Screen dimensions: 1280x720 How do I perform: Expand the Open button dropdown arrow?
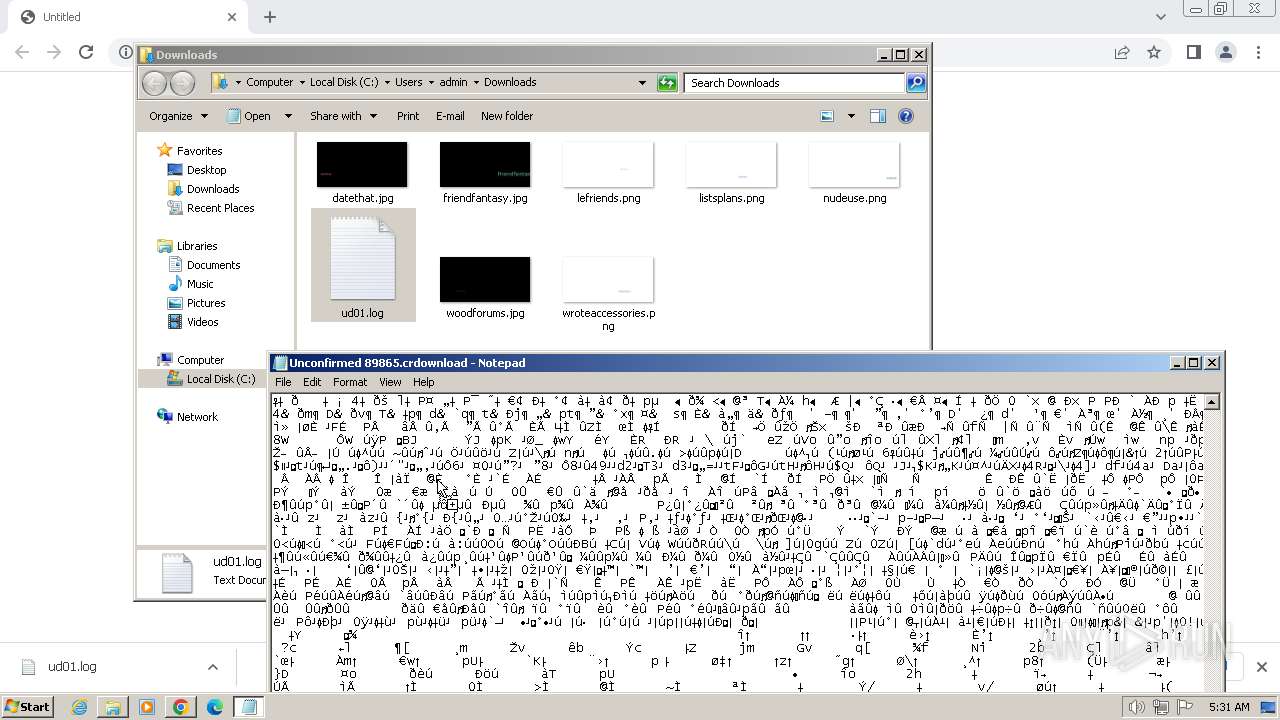pos(288,116)
